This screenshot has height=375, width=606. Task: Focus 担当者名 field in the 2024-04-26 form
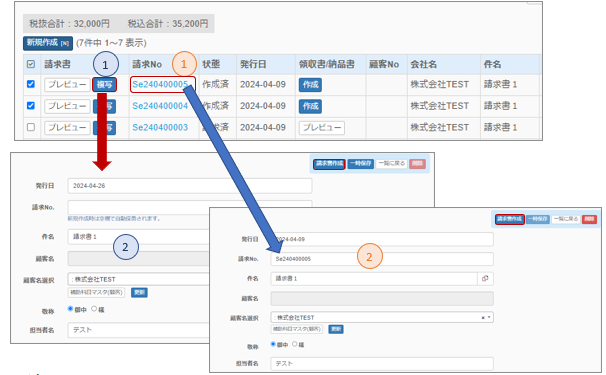pos(139,330)
